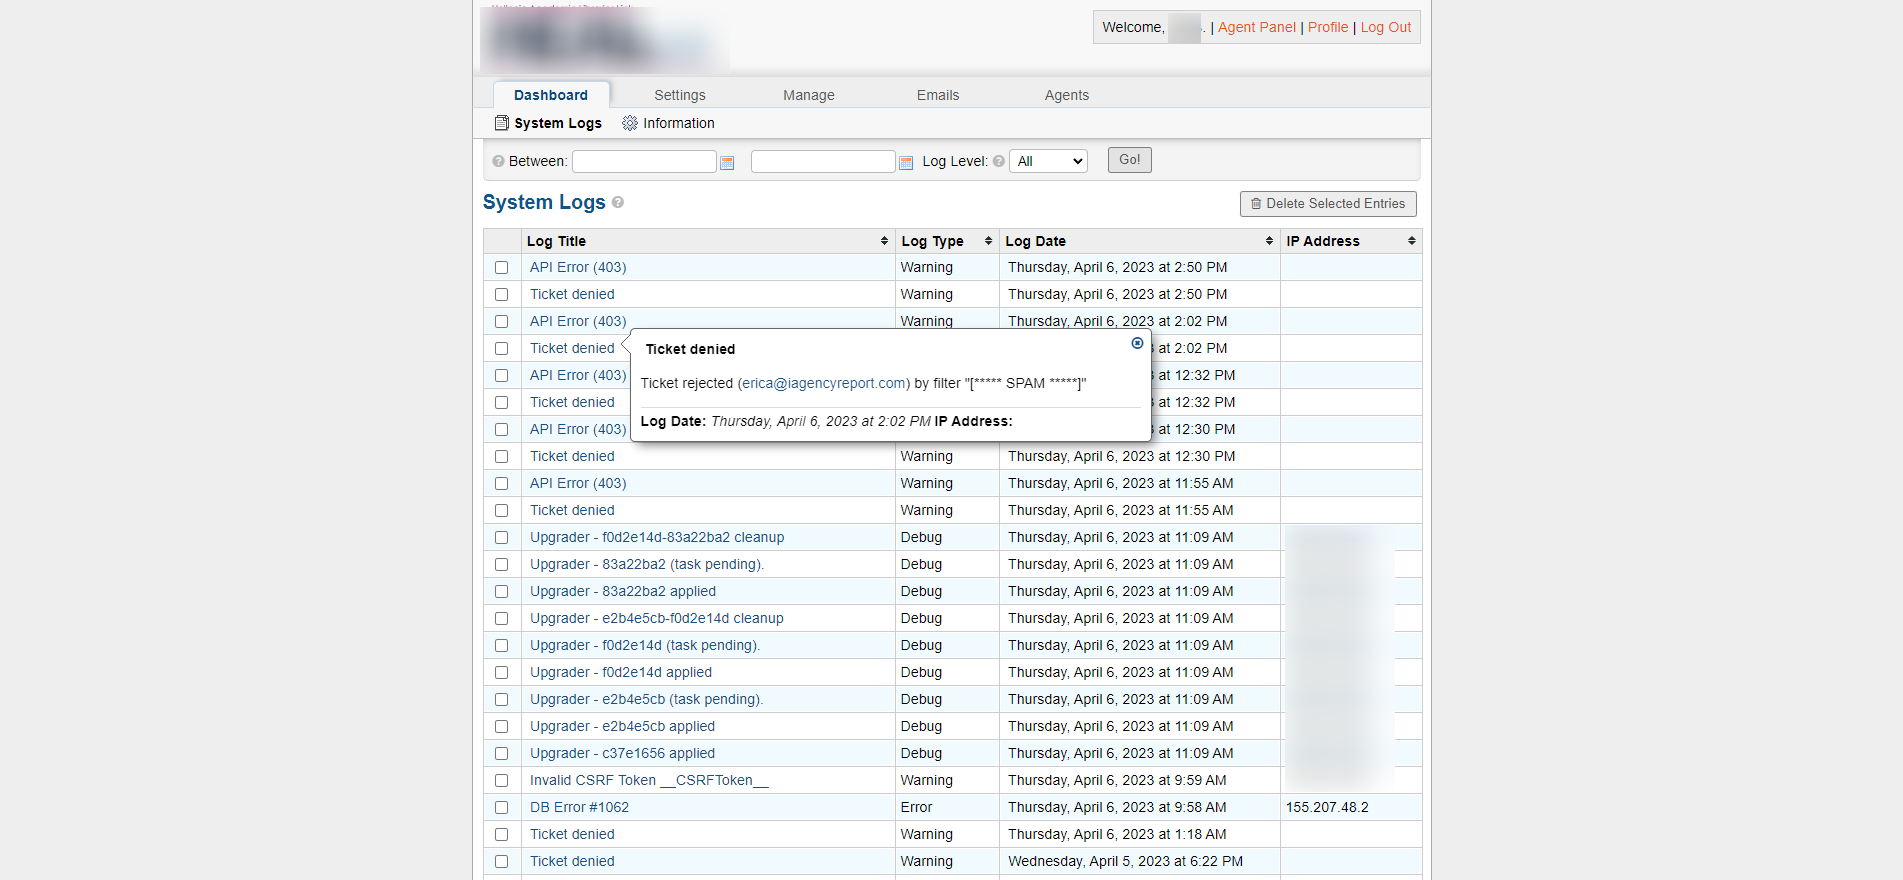This screenshot has height=880, width=1903.
Task: Select checkbox for DB Error #1062
Action: (x=502, y=808)
